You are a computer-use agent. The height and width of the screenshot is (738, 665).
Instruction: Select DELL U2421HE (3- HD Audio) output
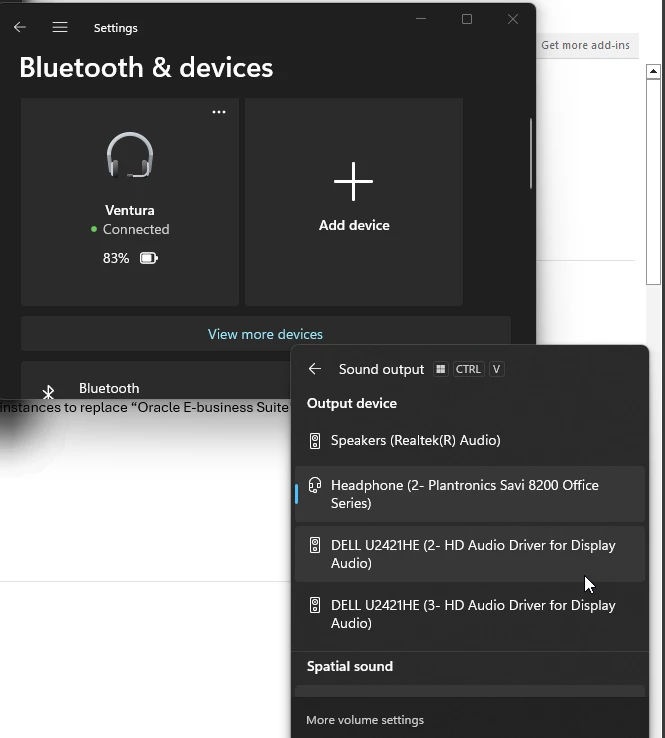[470, 614]
